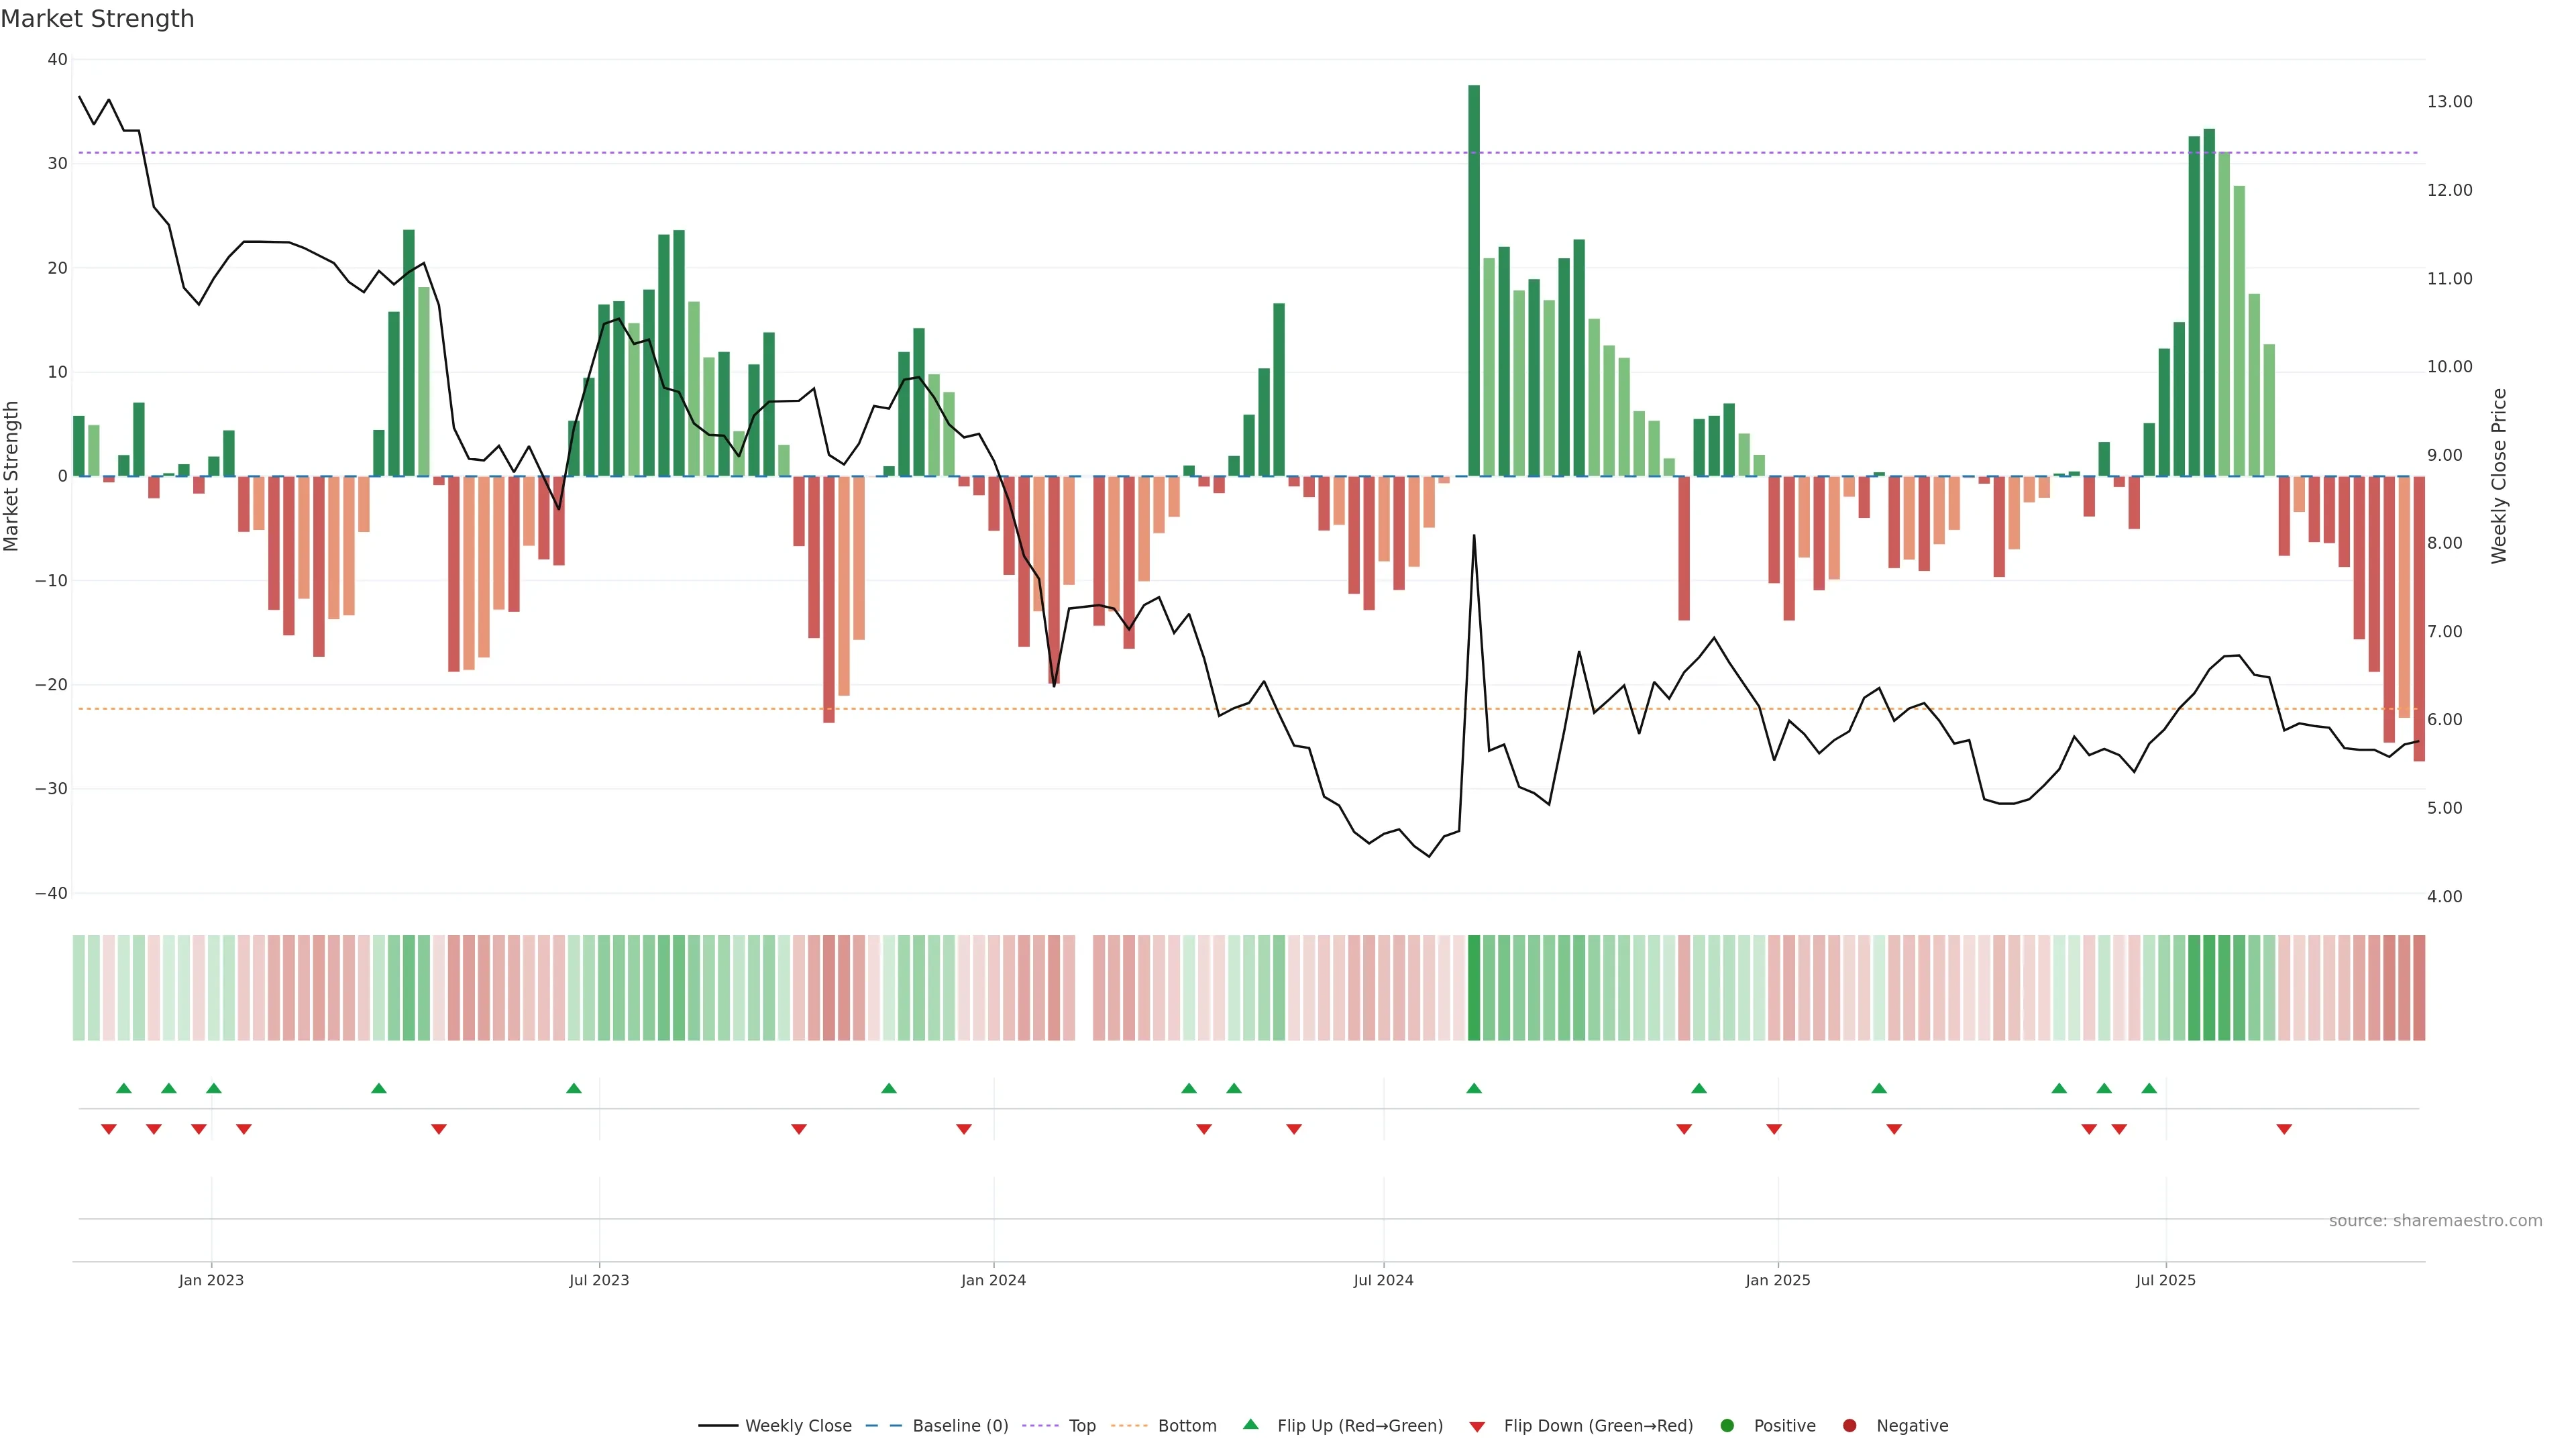Click the Jul 2025 x-axis label
This screenshot has height=1449, width=2576.
click(x=2165, y=1280)
